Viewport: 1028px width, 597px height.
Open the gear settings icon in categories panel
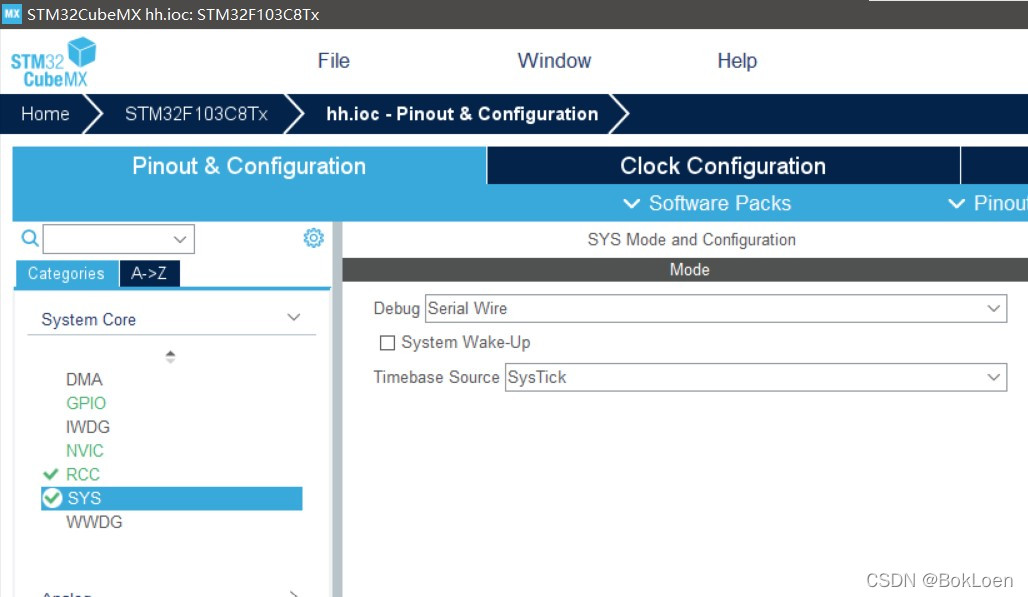pos(313,237)
